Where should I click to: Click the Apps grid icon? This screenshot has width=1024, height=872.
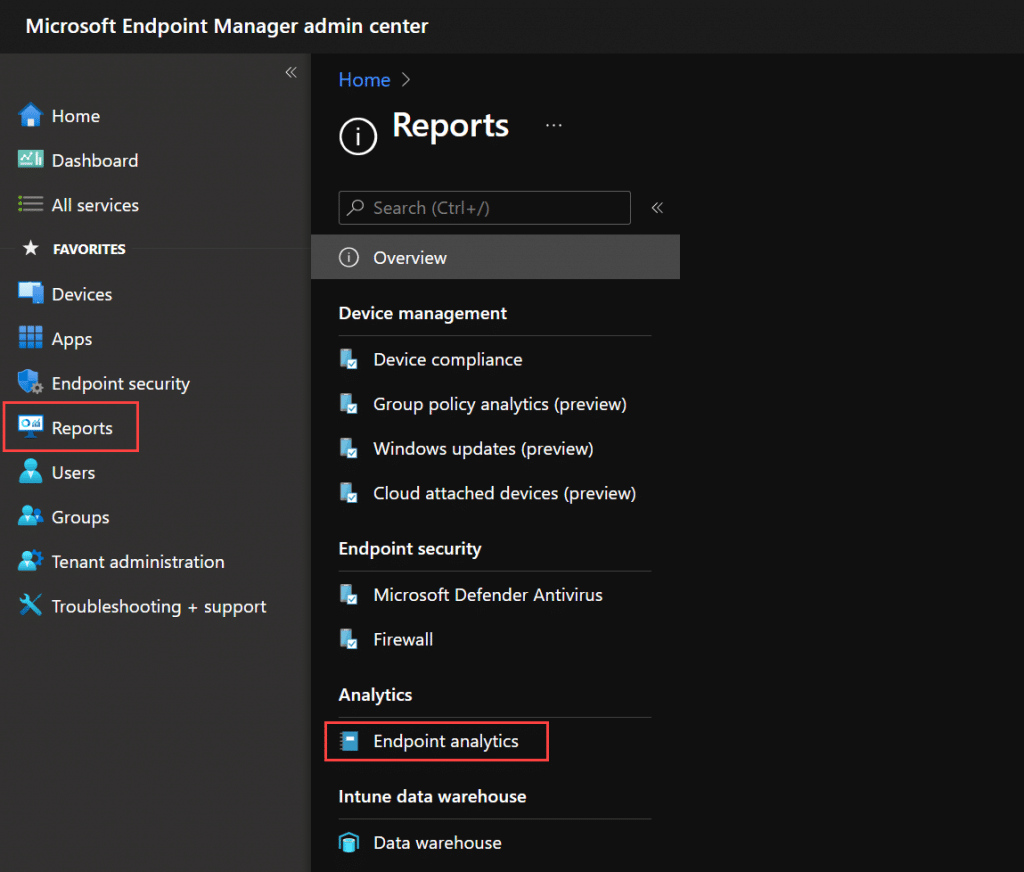click(x=30, y=338)
